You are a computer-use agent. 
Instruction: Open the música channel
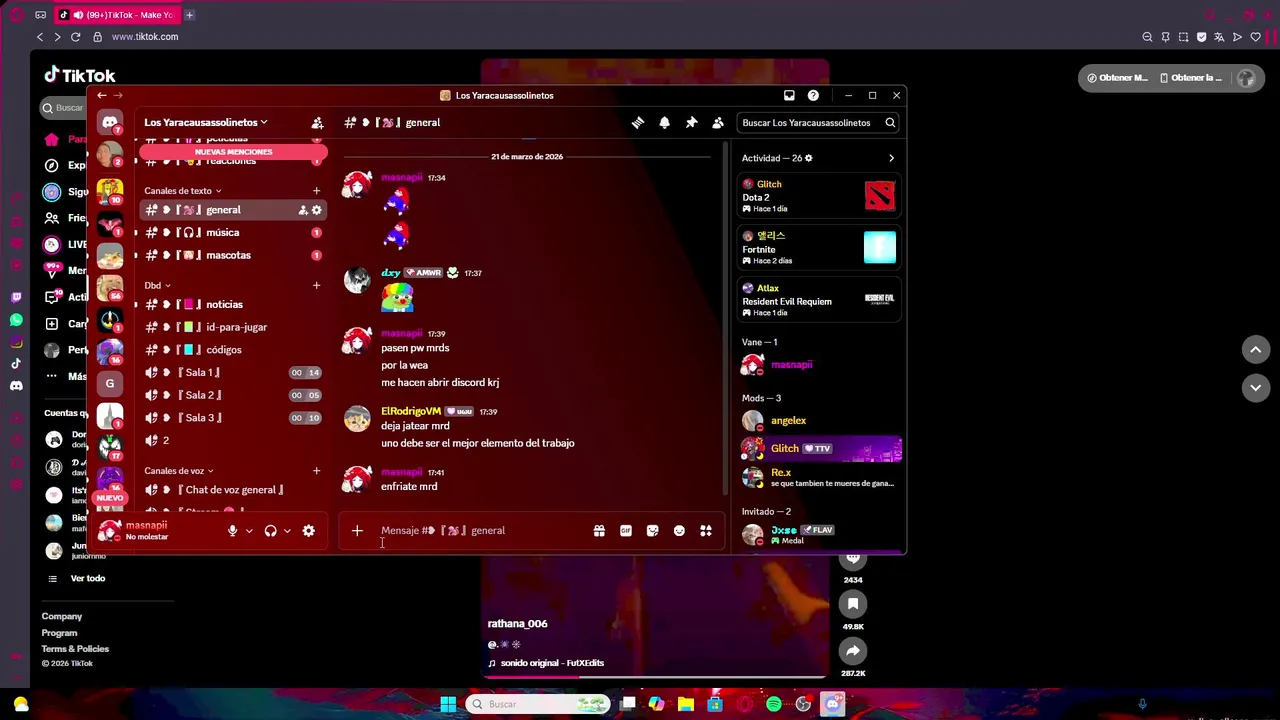233,233
